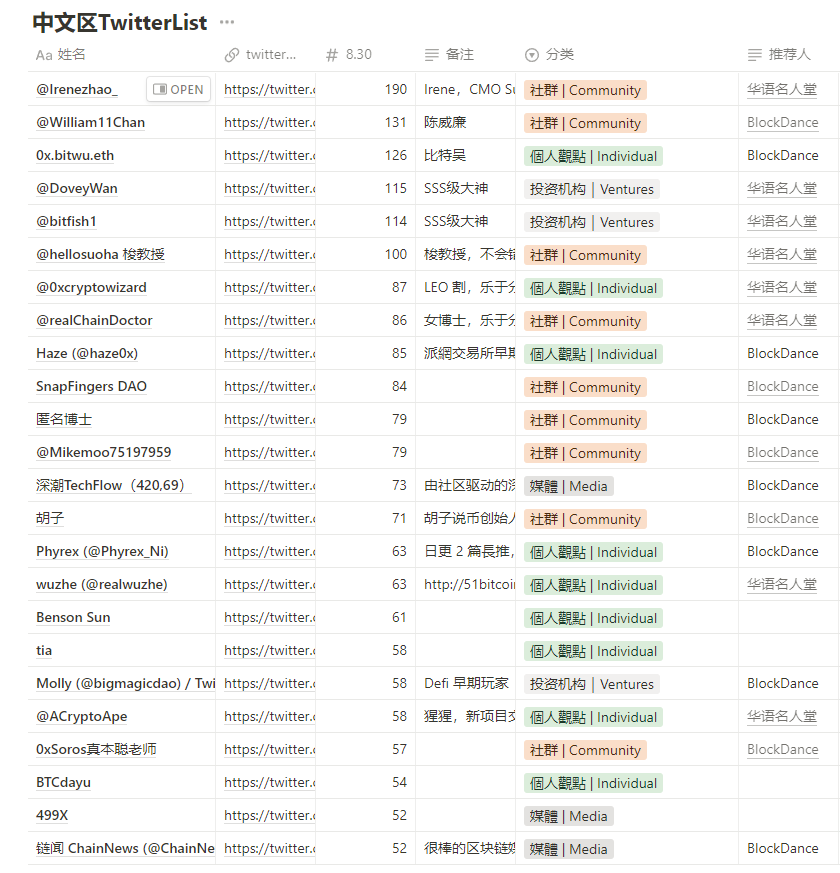Select the Haze (@haze0x) name cell
The height and width of the screenshot is (873, 840).
pyautogui.click(x=121, y=354)
